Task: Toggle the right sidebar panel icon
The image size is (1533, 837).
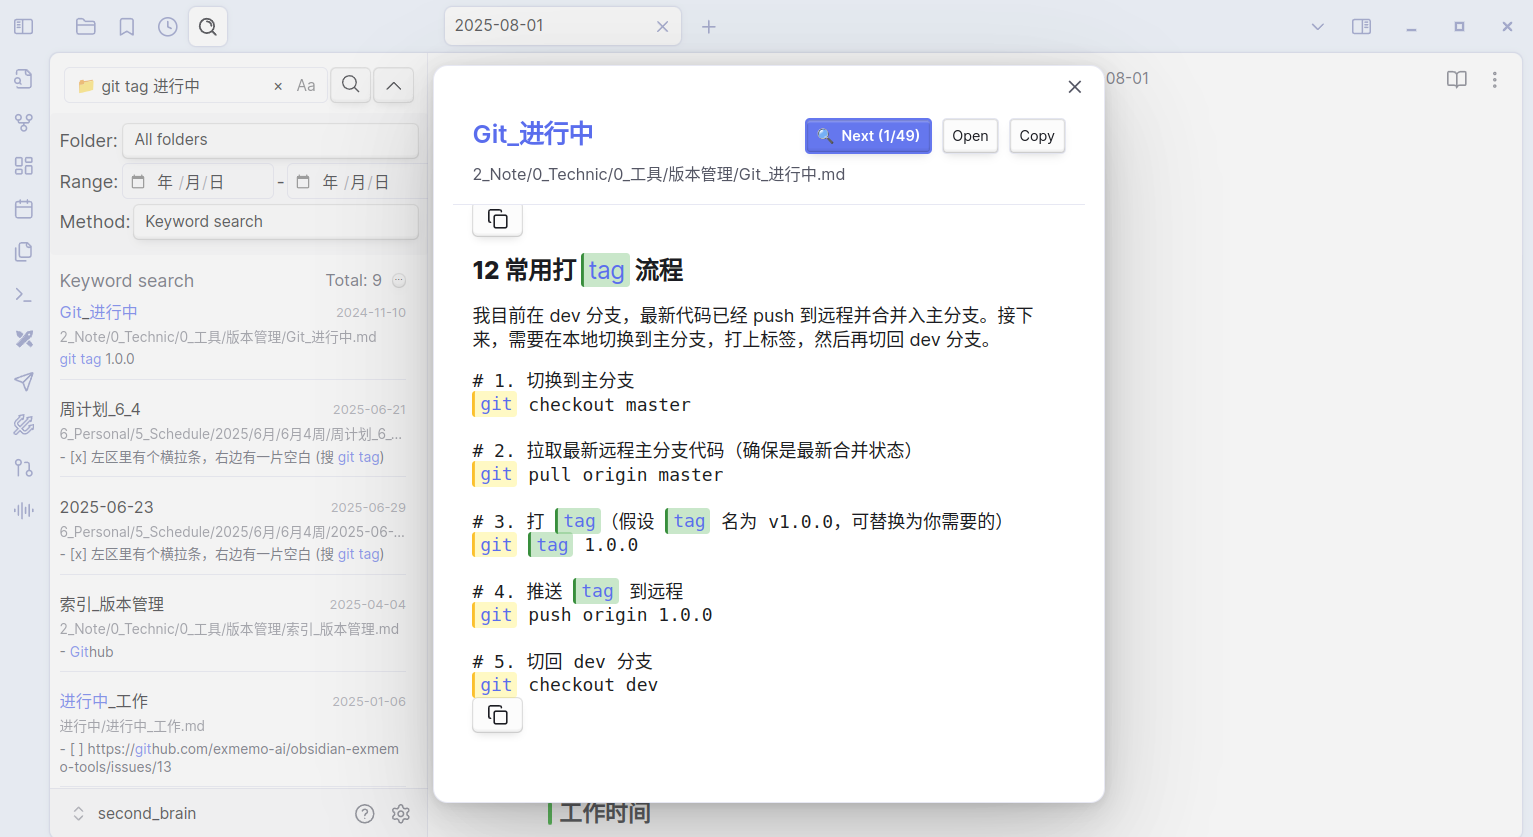Action: pyautogui.click(x=1362, y=27)
